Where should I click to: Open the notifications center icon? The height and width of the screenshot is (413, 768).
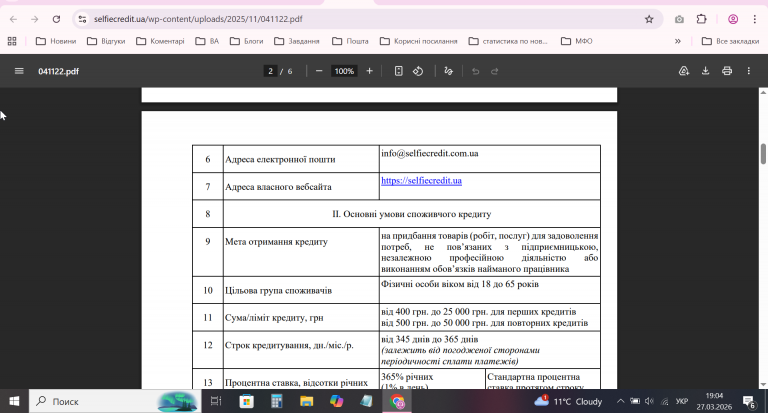[x=749, y=401]
